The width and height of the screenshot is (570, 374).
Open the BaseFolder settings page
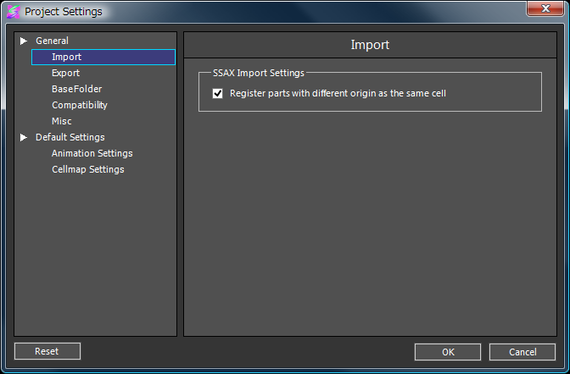[77, 89]
